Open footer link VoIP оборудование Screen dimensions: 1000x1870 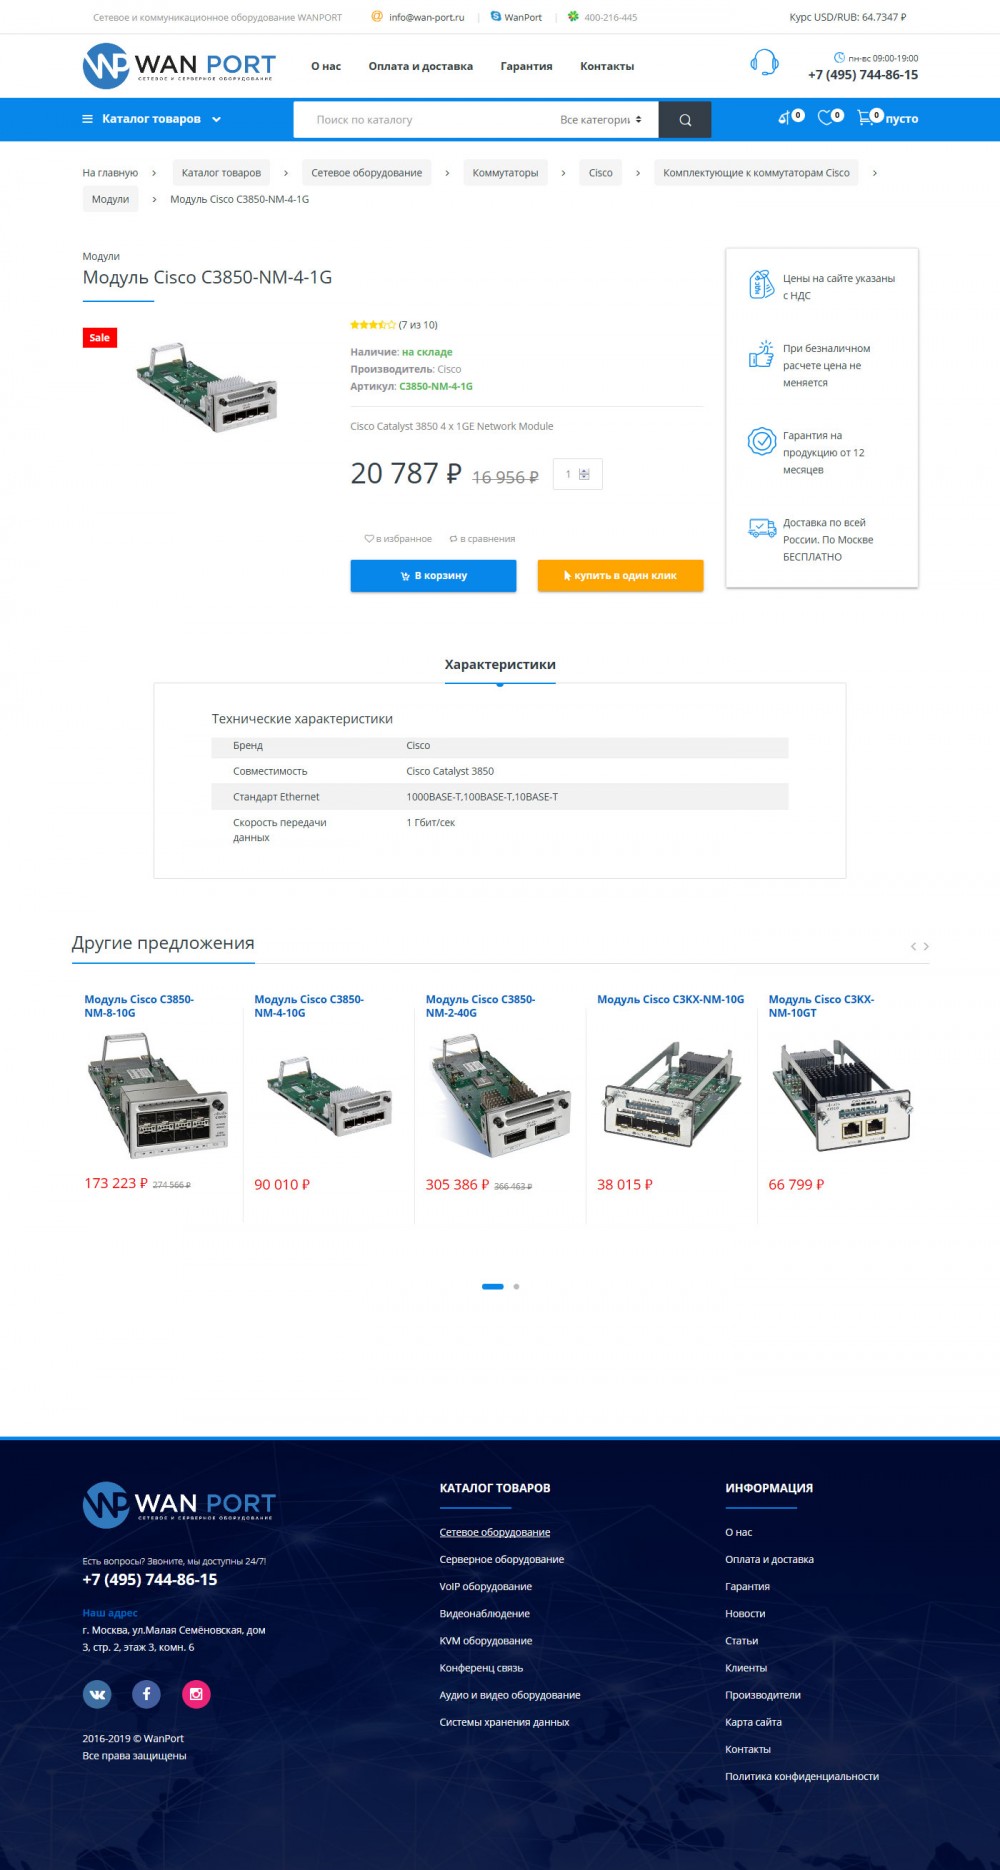coord(486,1587)
